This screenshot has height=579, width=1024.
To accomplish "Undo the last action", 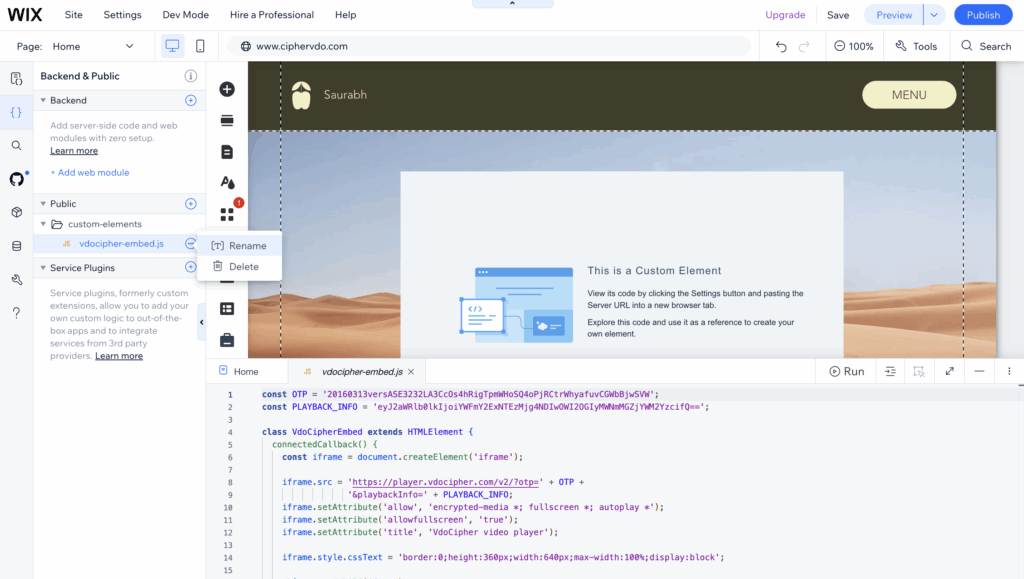I will [781, 46].
